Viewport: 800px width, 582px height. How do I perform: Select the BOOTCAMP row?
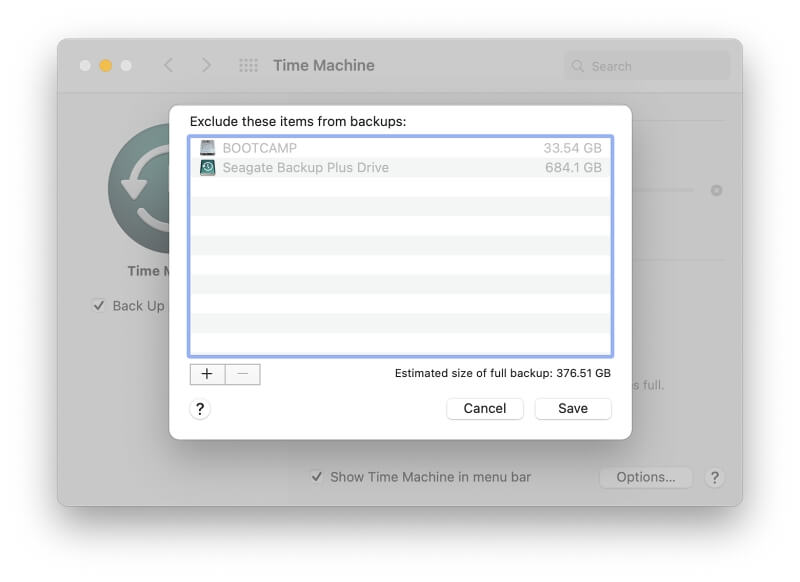[x=401, y=148]
